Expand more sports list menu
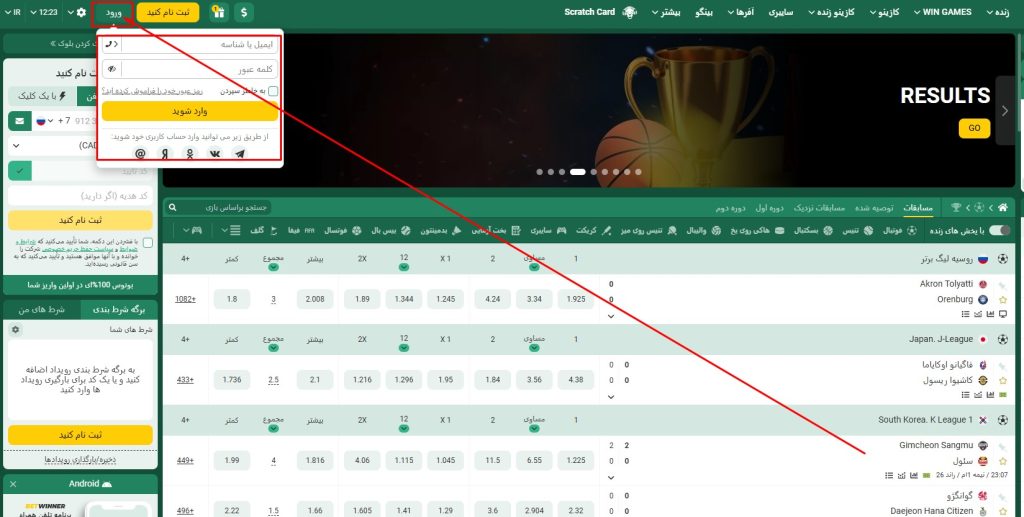Viewport: 1024px width, 517px height. coord(231,230)
